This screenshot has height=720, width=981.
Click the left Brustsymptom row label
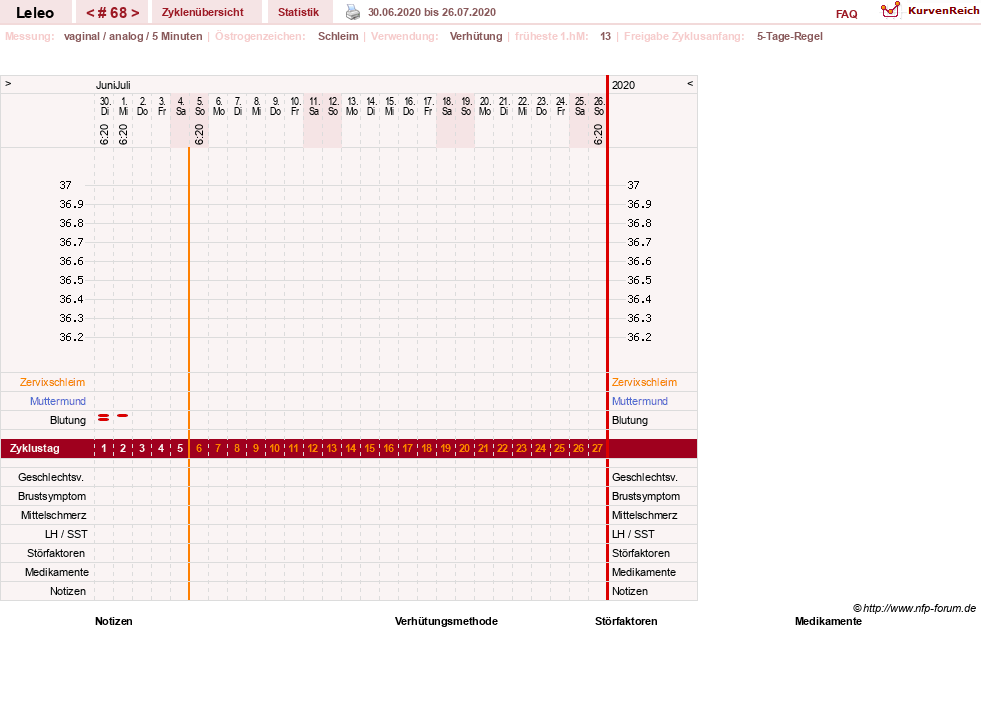coord(52,496)
